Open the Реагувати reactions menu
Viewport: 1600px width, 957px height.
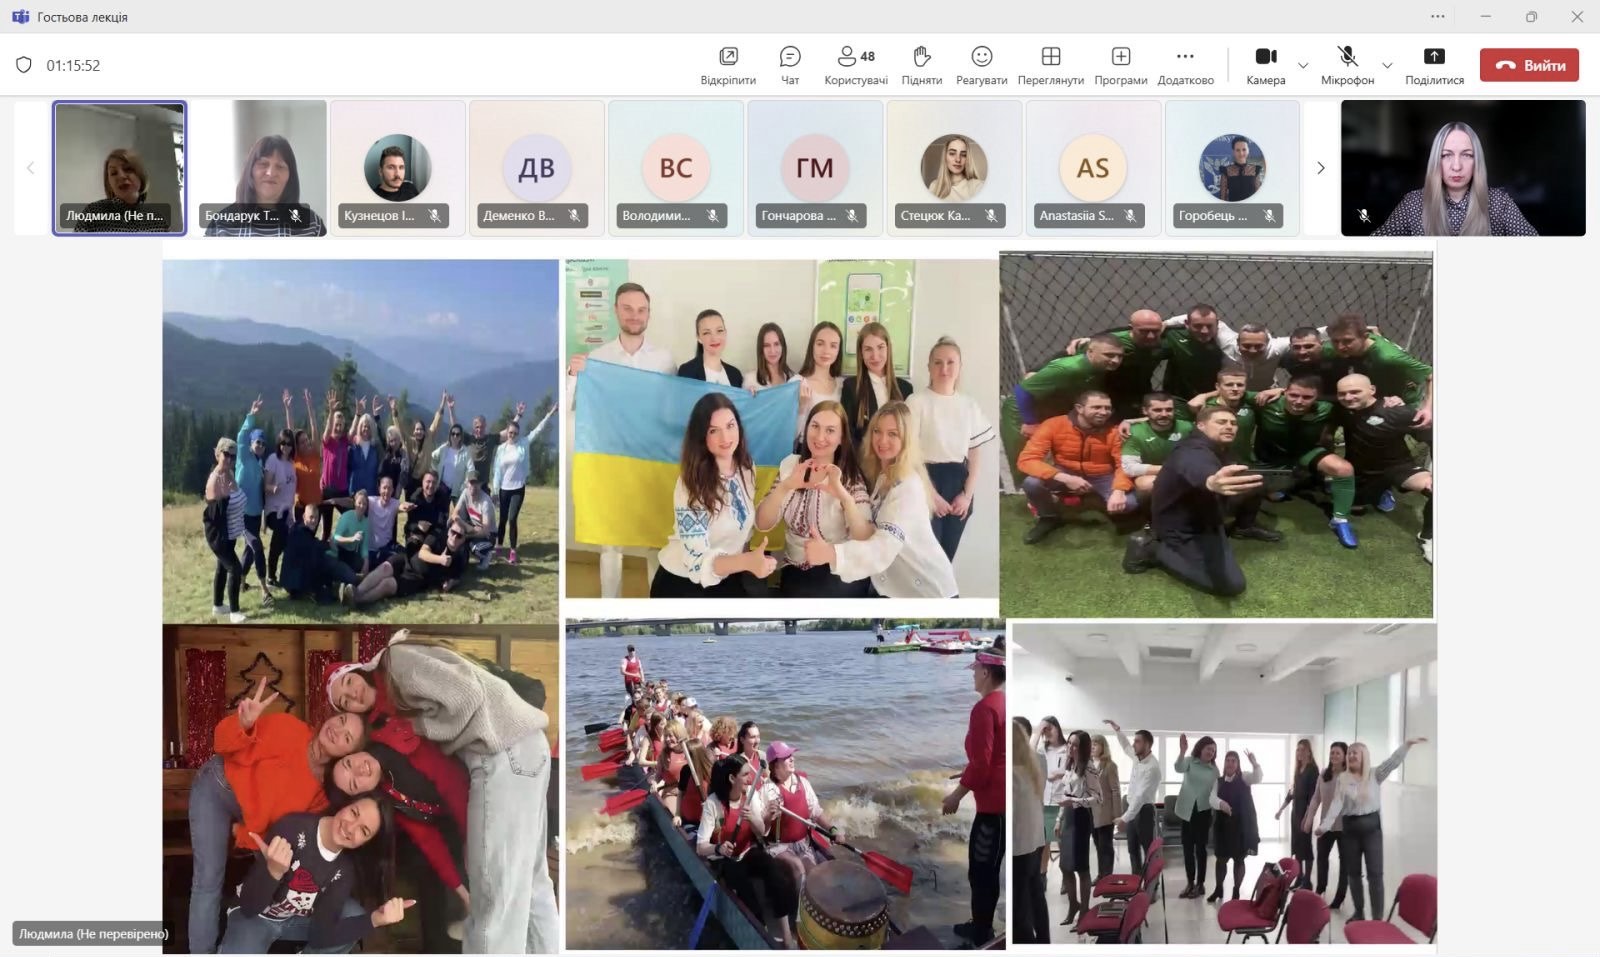click(x=981, y=65)
